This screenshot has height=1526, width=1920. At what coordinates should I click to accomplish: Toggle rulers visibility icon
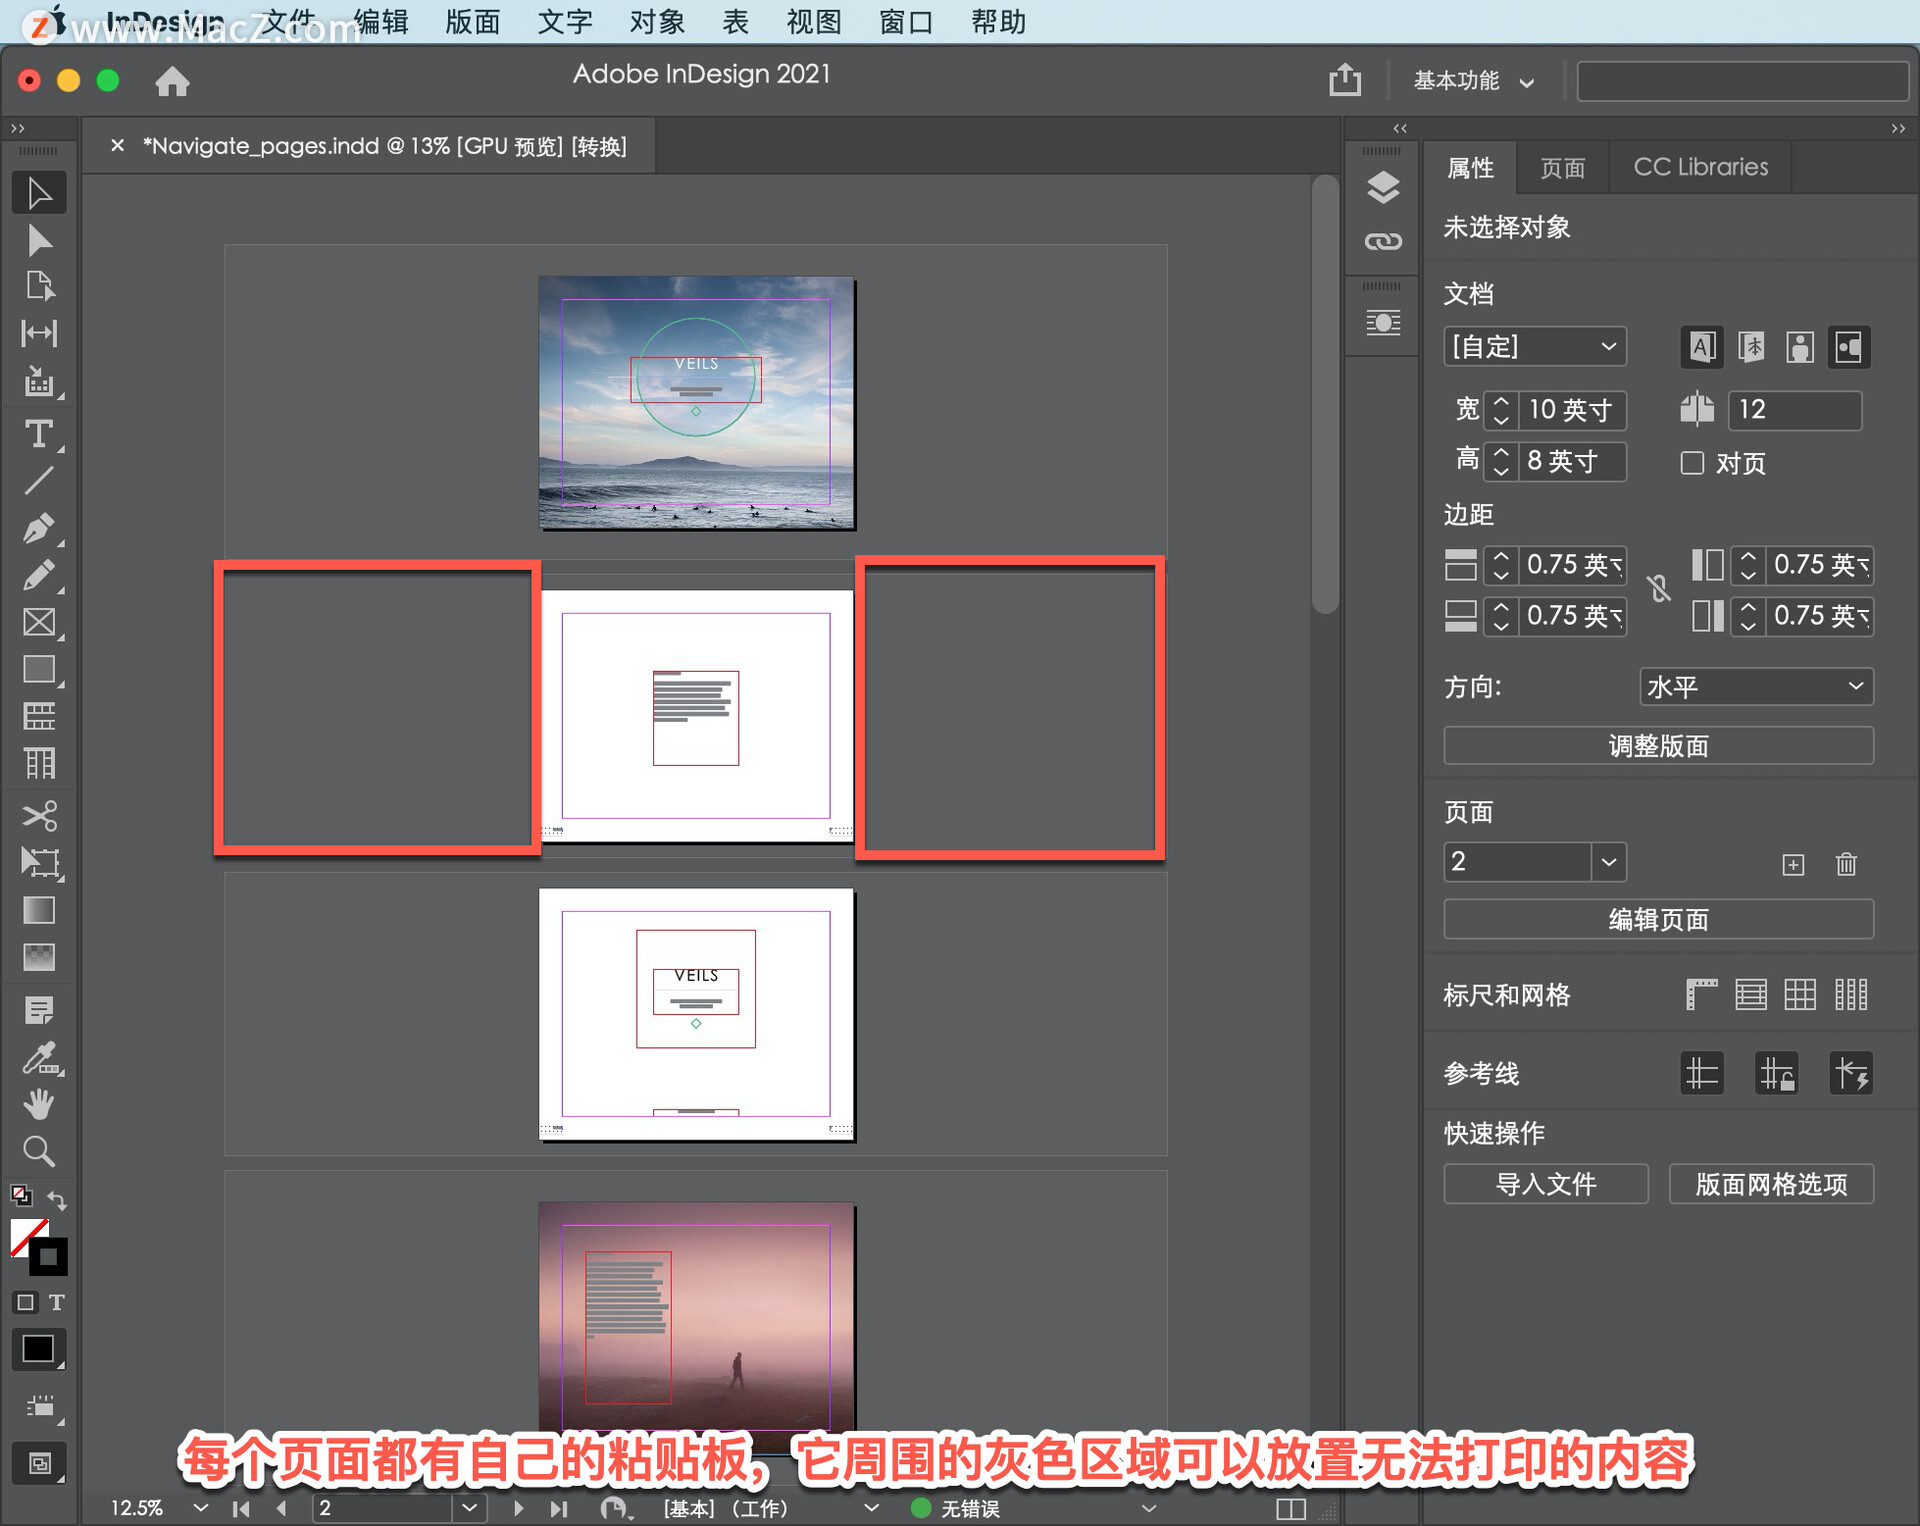point(1701,994)
